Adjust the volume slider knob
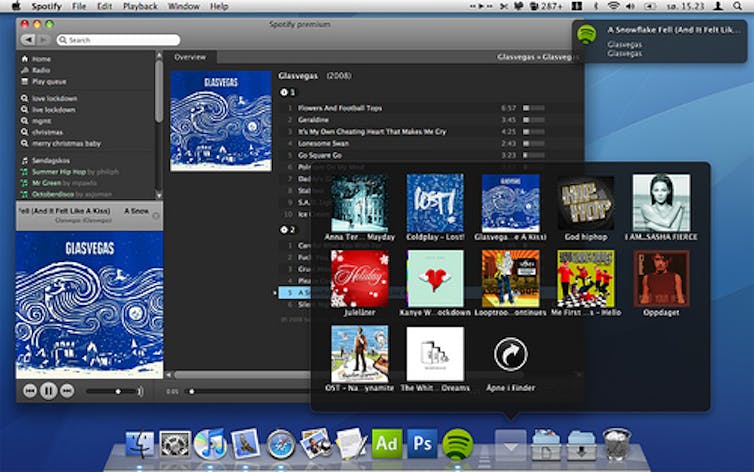The image size is (754, 472). click(118, 391)
